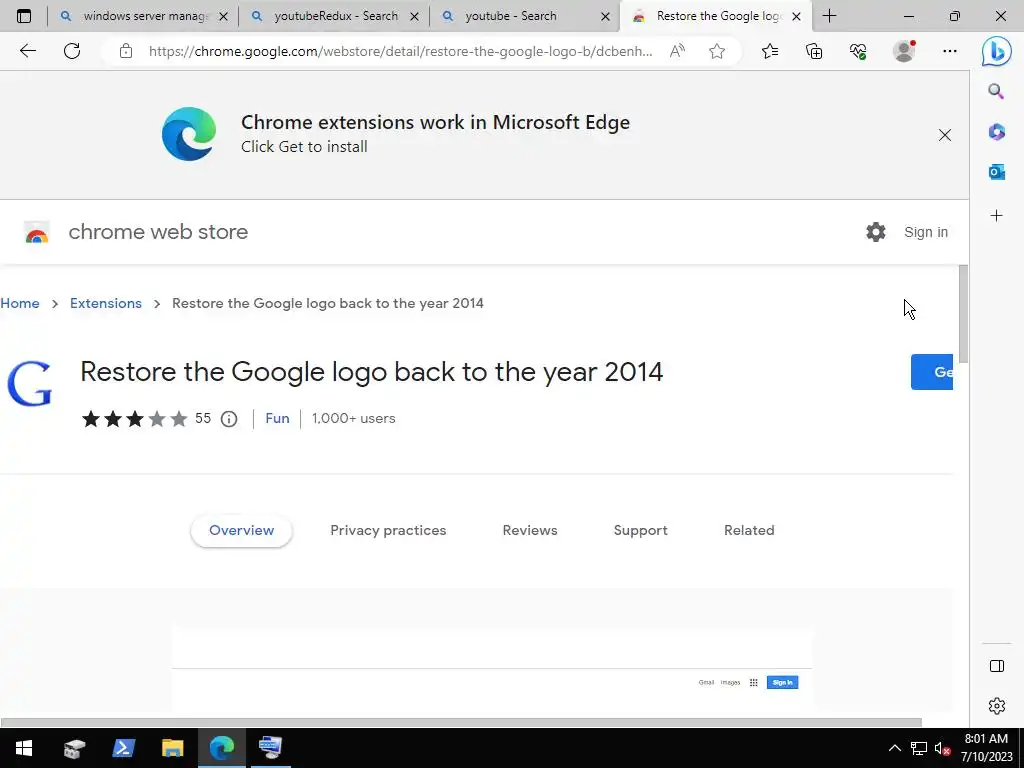
Task: Open the Reviews tab
Action: pyautogui.click(x=530, y=530)
